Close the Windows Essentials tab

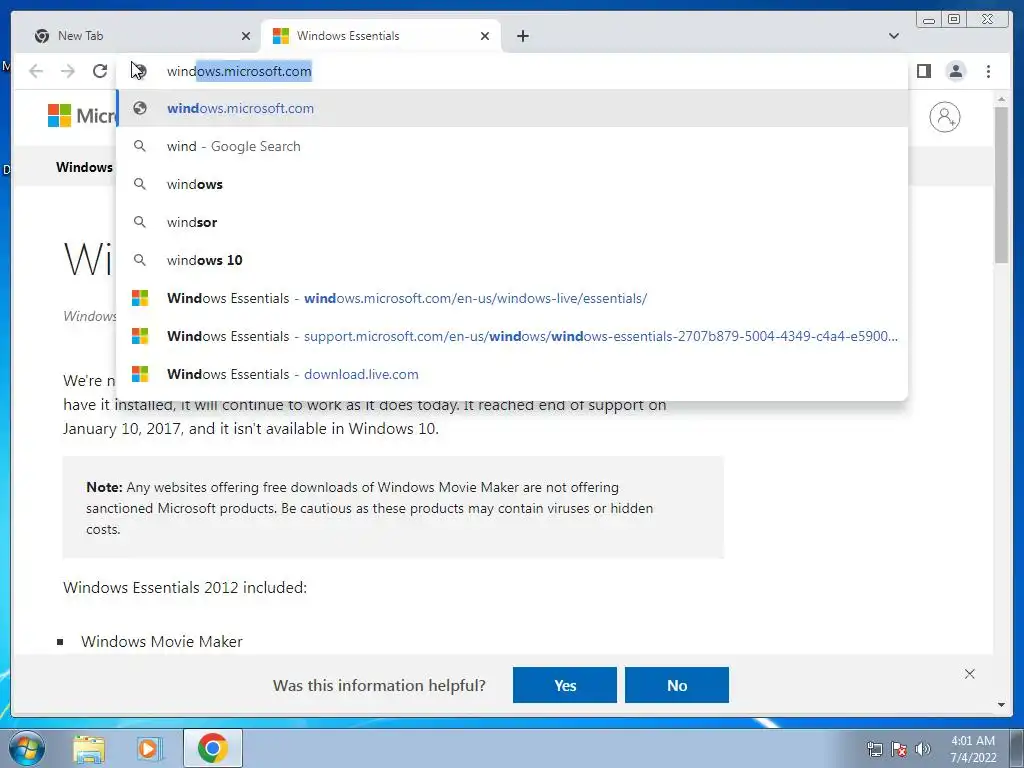(485, 36)
